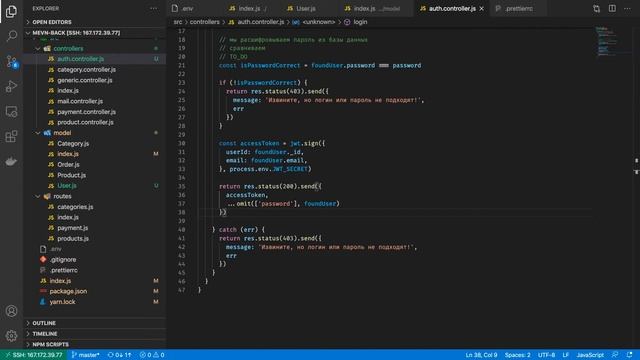The image size is (640, 360).
Task: Change the UTF-8 file encoding
Action: [x=546, y=355]
